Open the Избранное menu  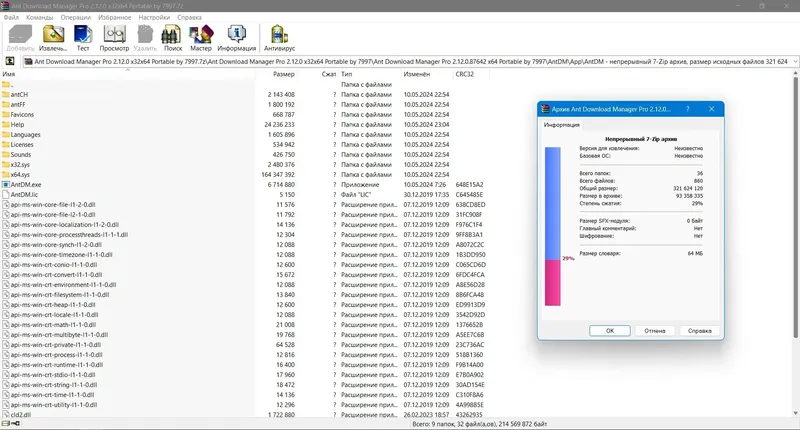click(x=114, y=17)
